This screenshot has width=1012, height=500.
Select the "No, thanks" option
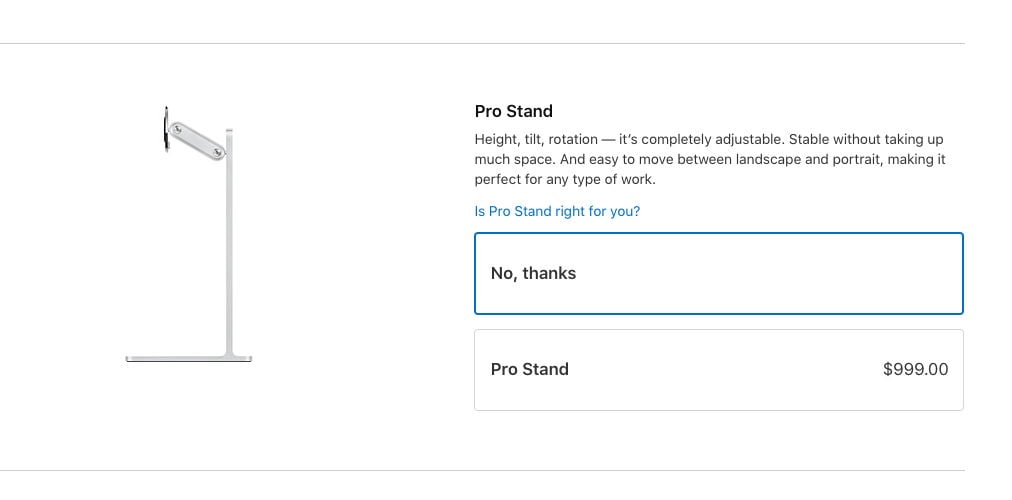tap(718, 274)
